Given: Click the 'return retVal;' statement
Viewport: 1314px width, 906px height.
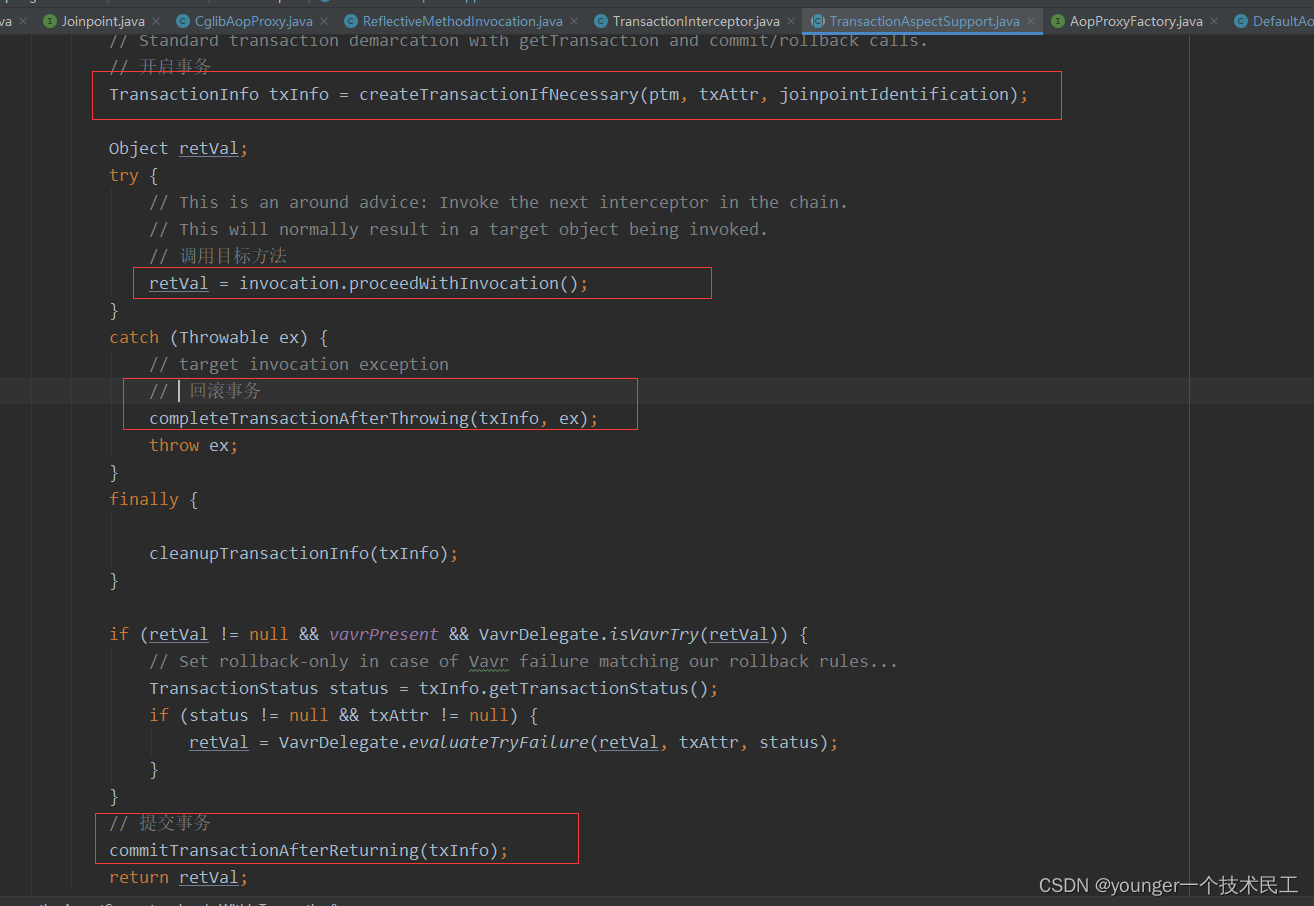Looking at the screenshot, I should pos(178,877).
